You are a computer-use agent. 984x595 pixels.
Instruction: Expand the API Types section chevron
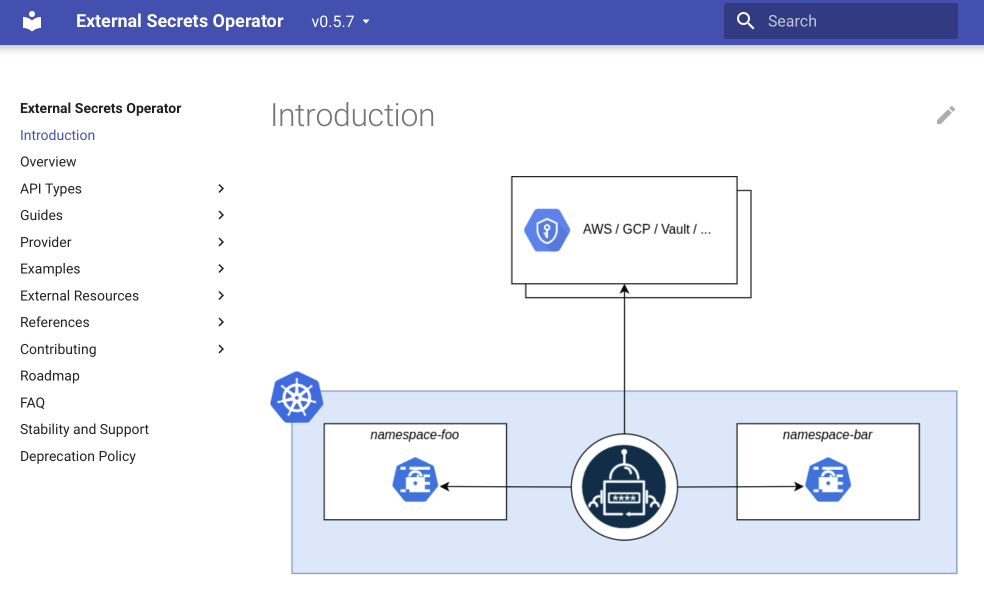pyautogui.click(x=221, y=188)
